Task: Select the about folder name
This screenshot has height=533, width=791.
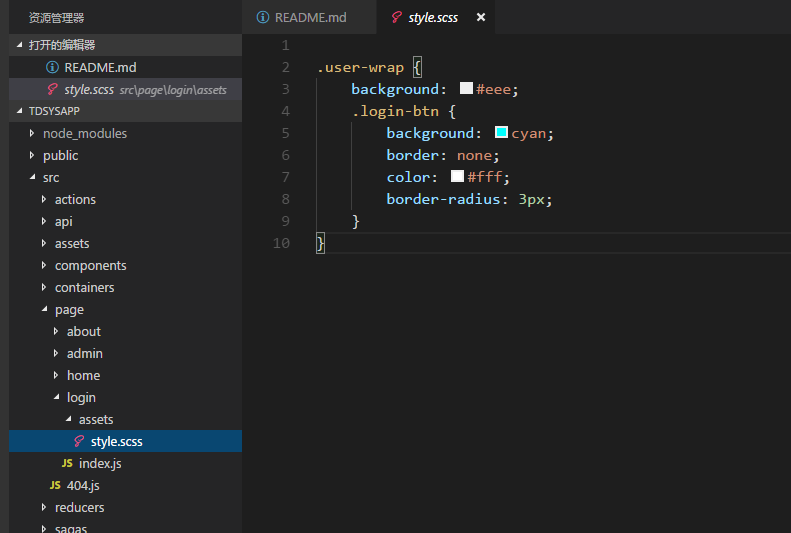Action: point(84,331)
